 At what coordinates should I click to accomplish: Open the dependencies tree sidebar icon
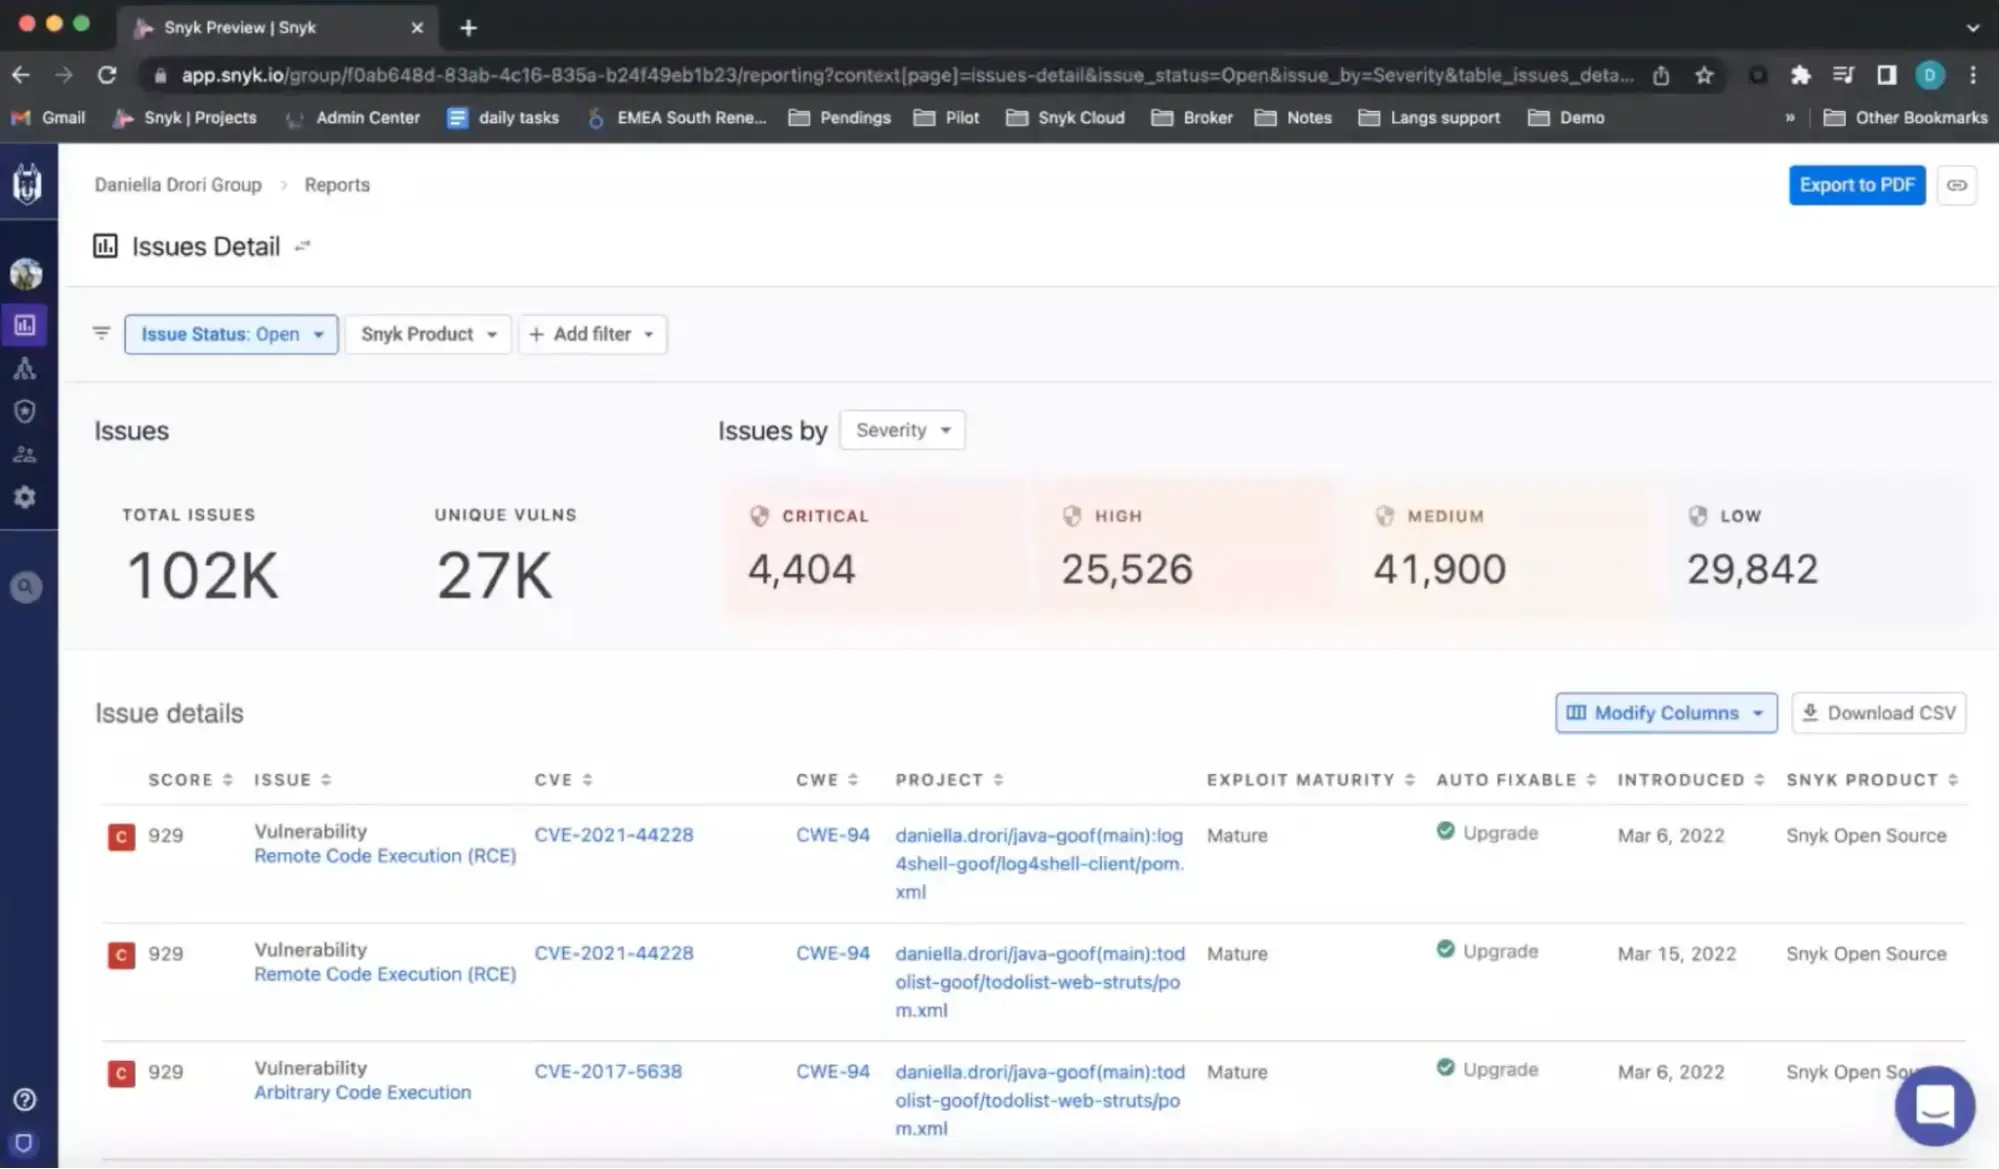click(25, 369)
